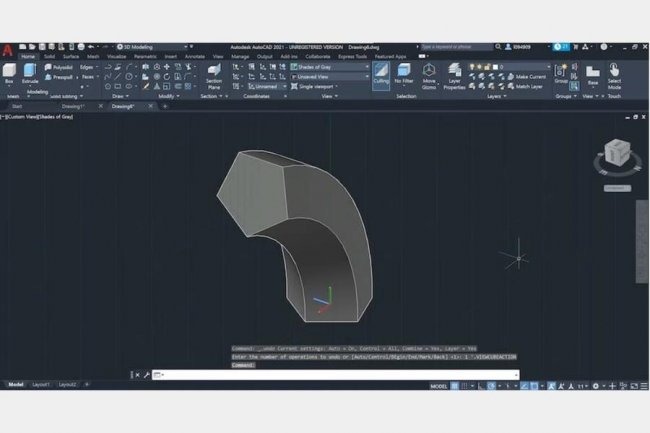The width and height of the screenshot is (650, 433).
Task: Open the Single viewport dropdown
Action: coord(314,87)
